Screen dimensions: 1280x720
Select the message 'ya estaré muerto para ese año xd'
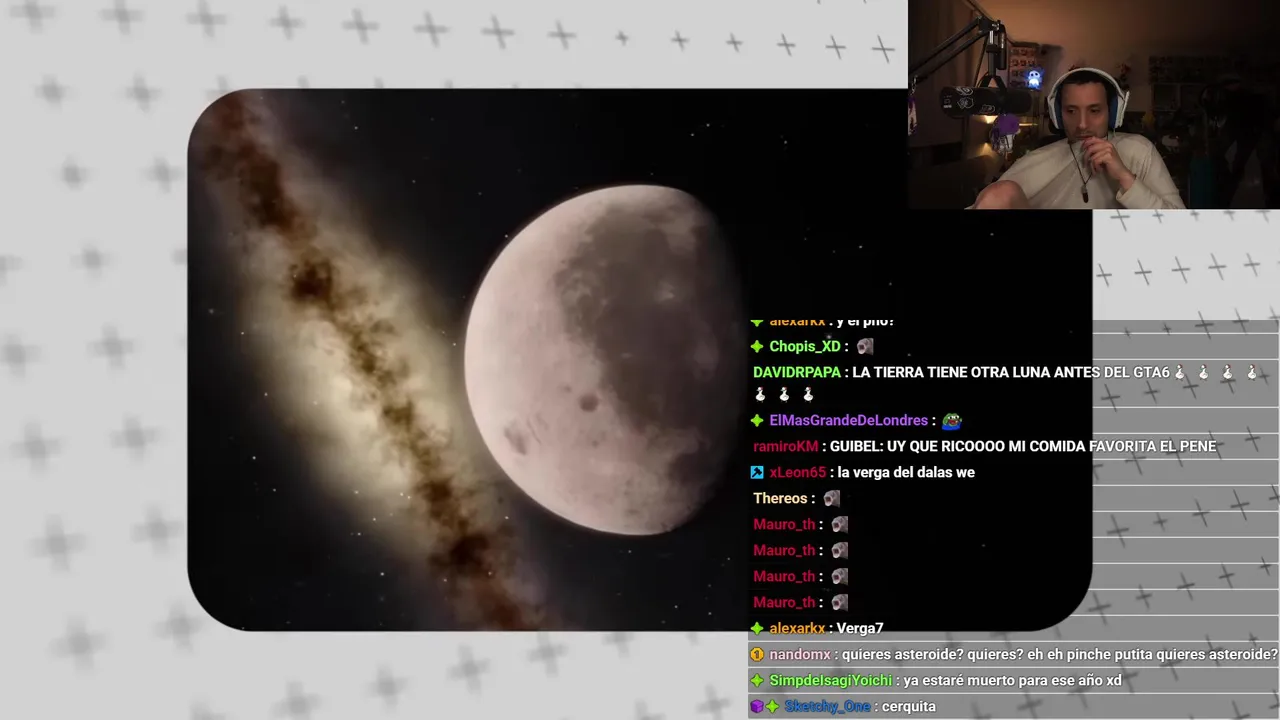point(1012,681)
